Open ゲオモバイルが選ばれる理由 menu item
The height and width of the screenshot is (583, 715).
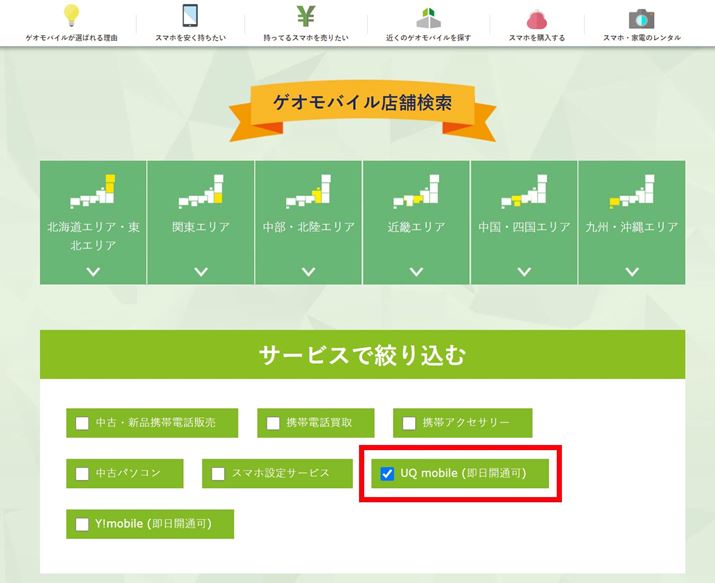point(72,38)
